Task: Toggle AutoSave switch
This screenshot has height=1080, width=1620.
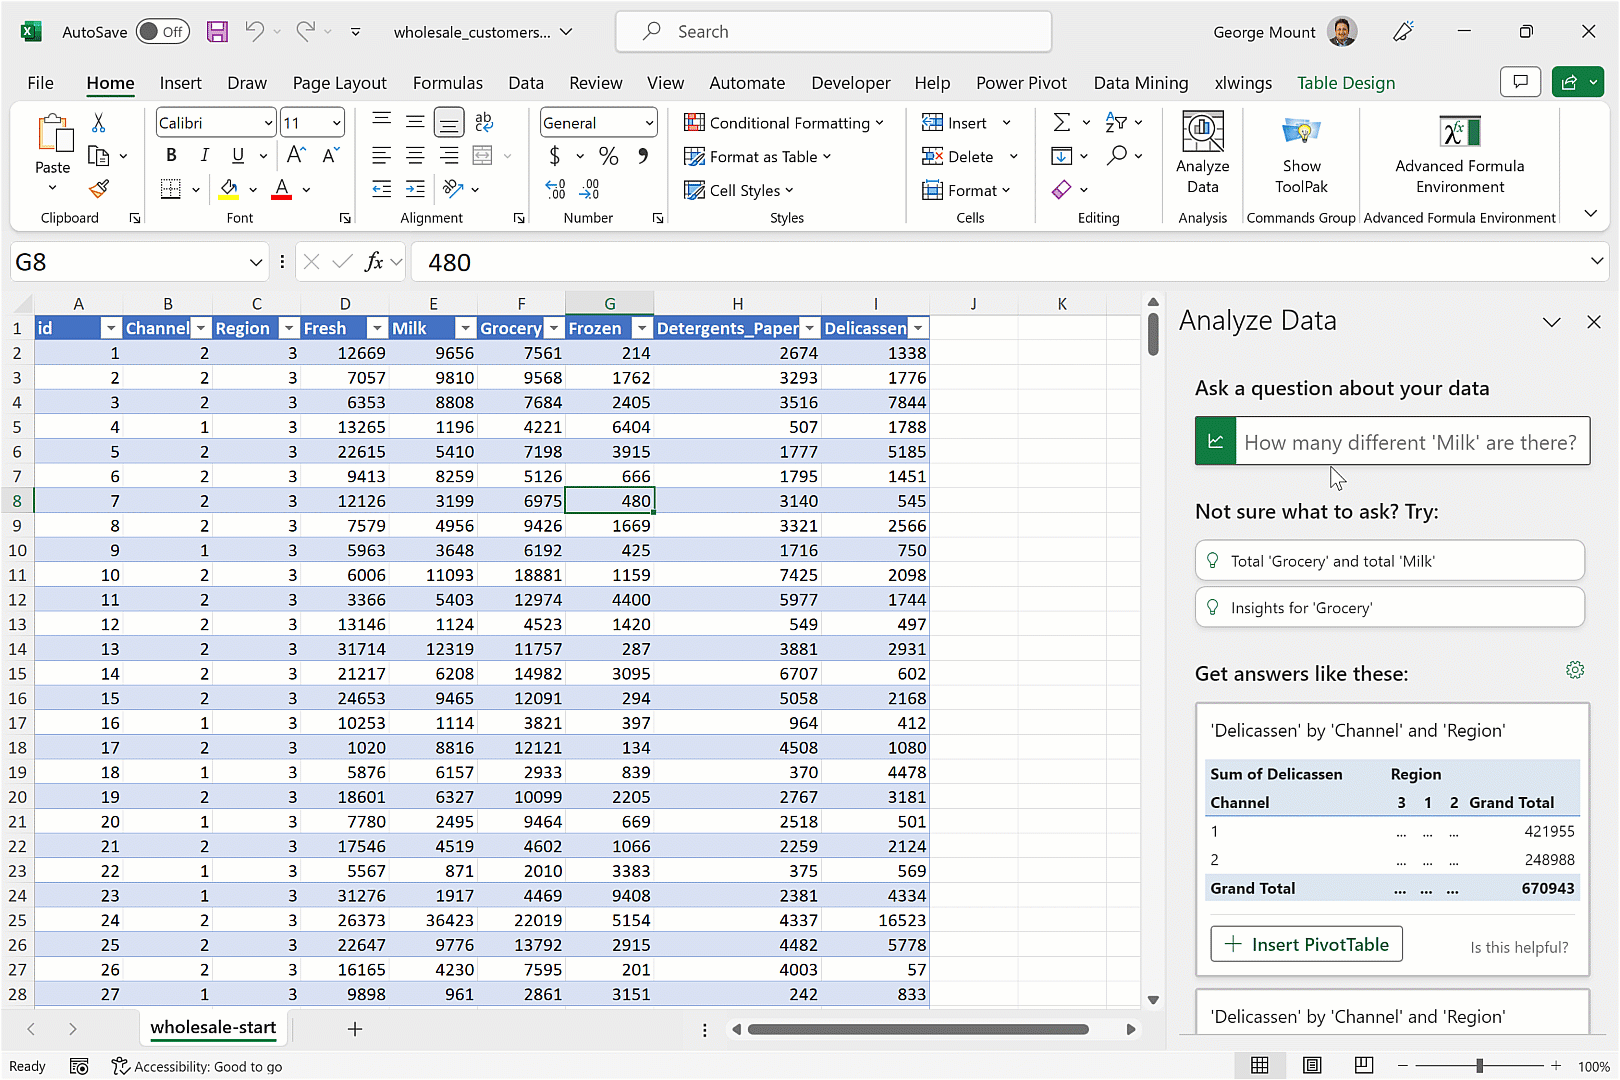Action: 163,32
